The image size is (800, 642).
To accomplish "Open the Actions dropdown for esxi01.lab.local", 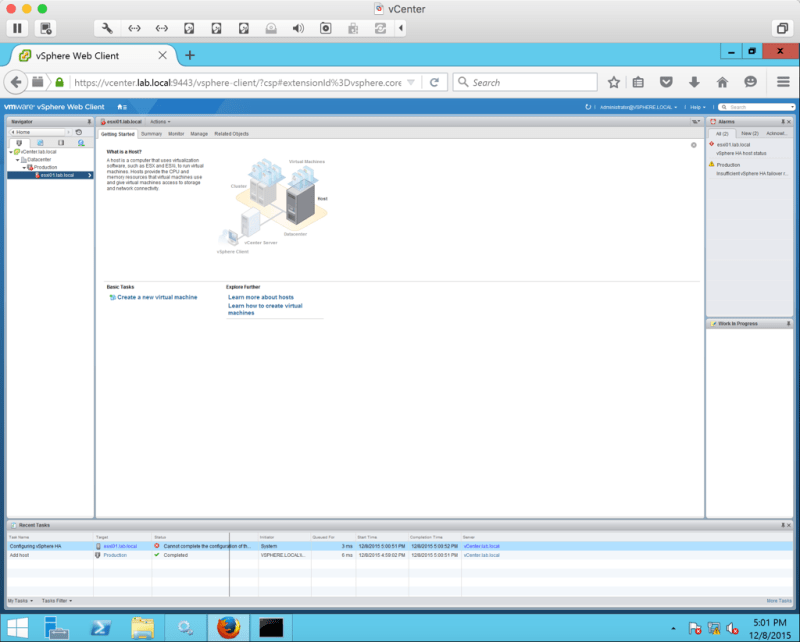I will [x=160, y=121].
